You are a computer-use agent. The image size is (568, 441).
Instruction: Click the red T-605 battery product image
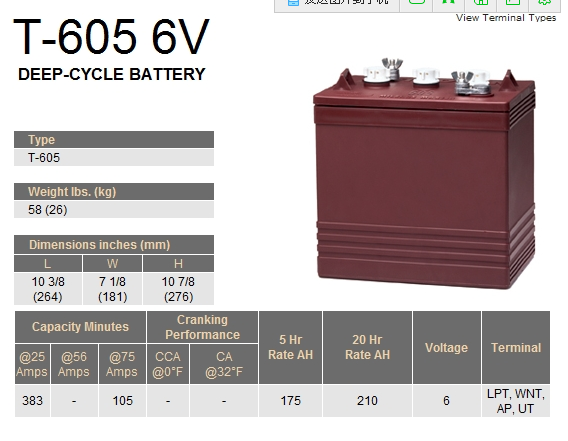(x=424, y=173)
